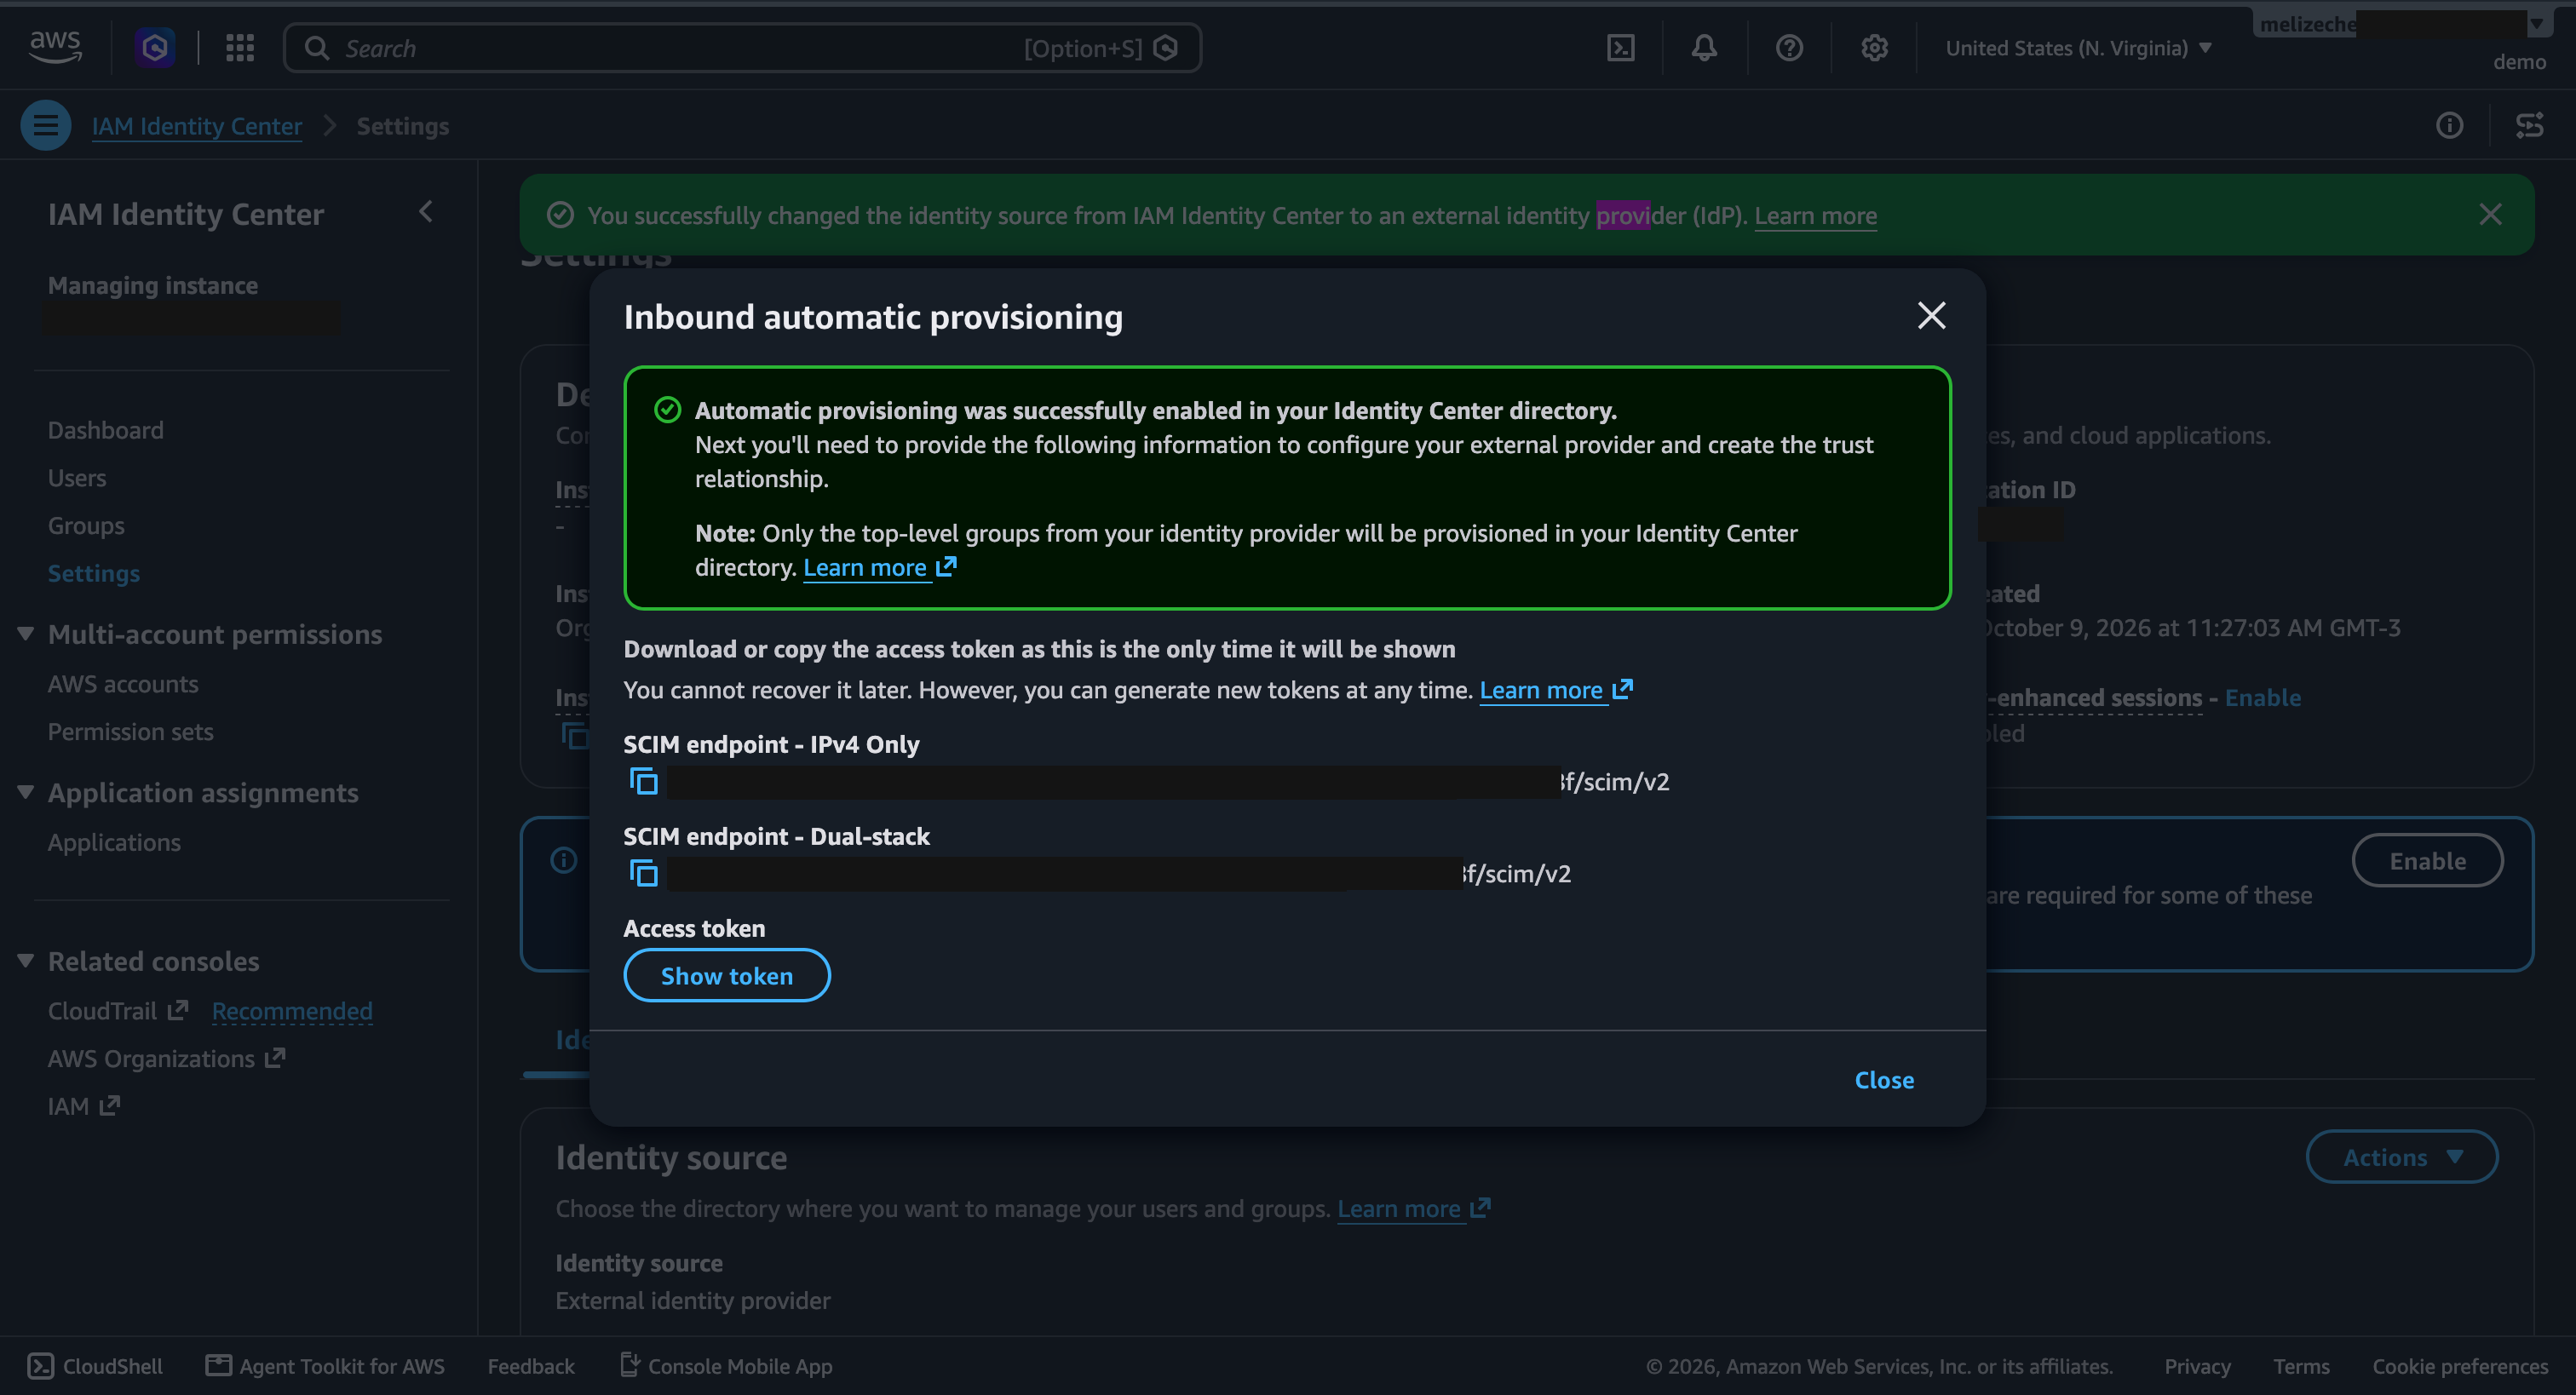
Task: Collapse the Related consoles section
Action: pos(26,960)
